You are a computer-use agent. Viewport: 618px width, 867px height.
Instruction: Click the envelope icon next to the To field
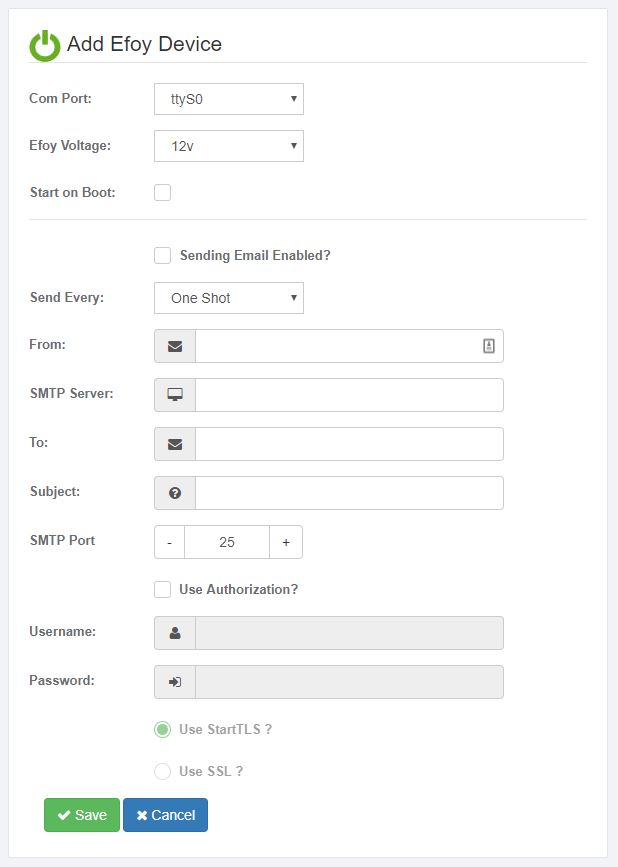coord(174,443)
